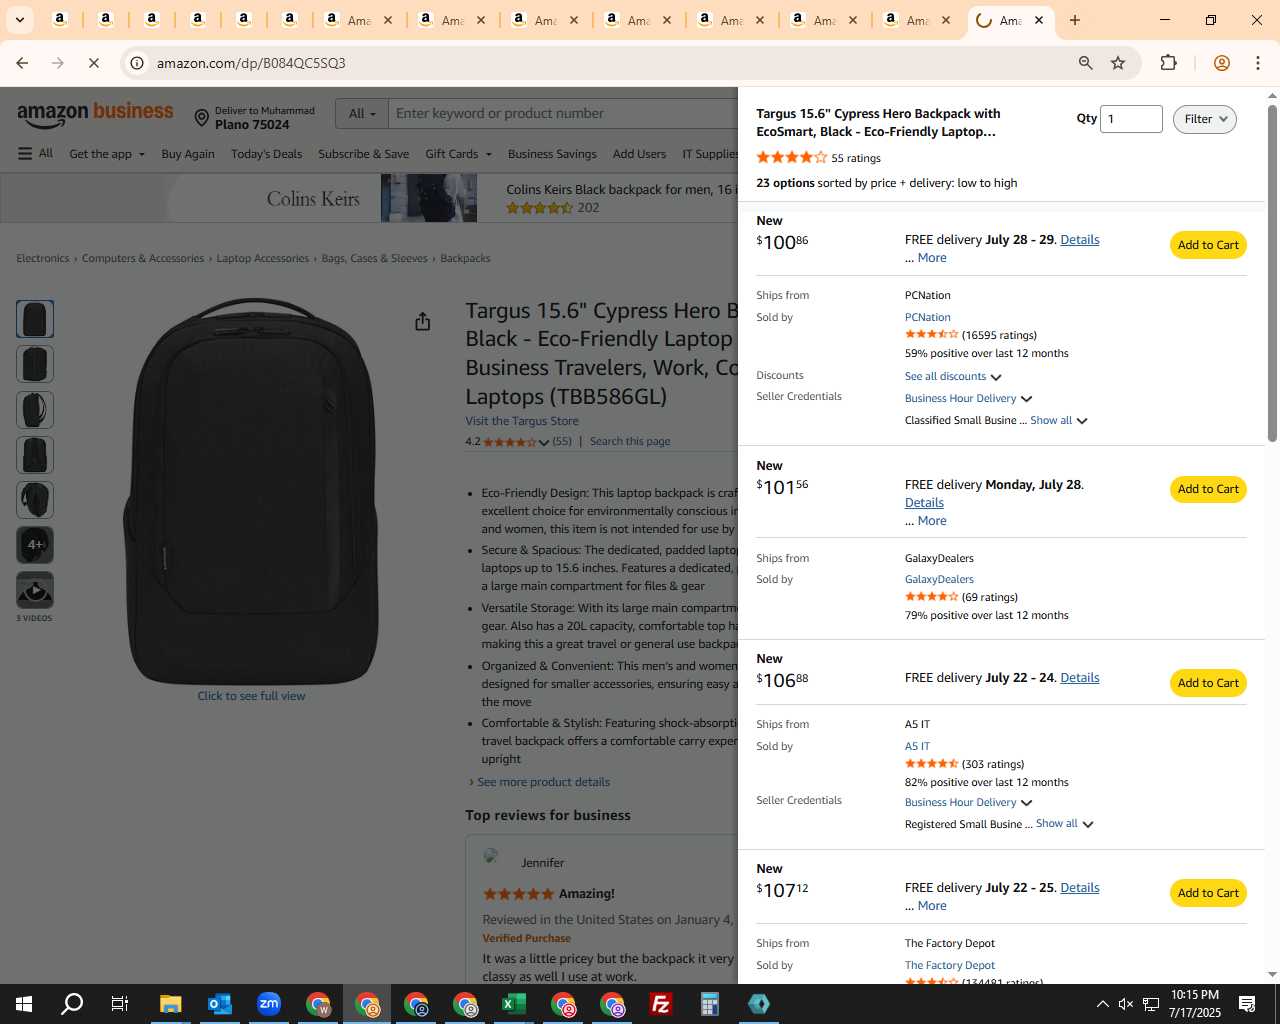Click the Amazon search keyword field
This screenshot has height=1024, width=1280.
point(563,114)
